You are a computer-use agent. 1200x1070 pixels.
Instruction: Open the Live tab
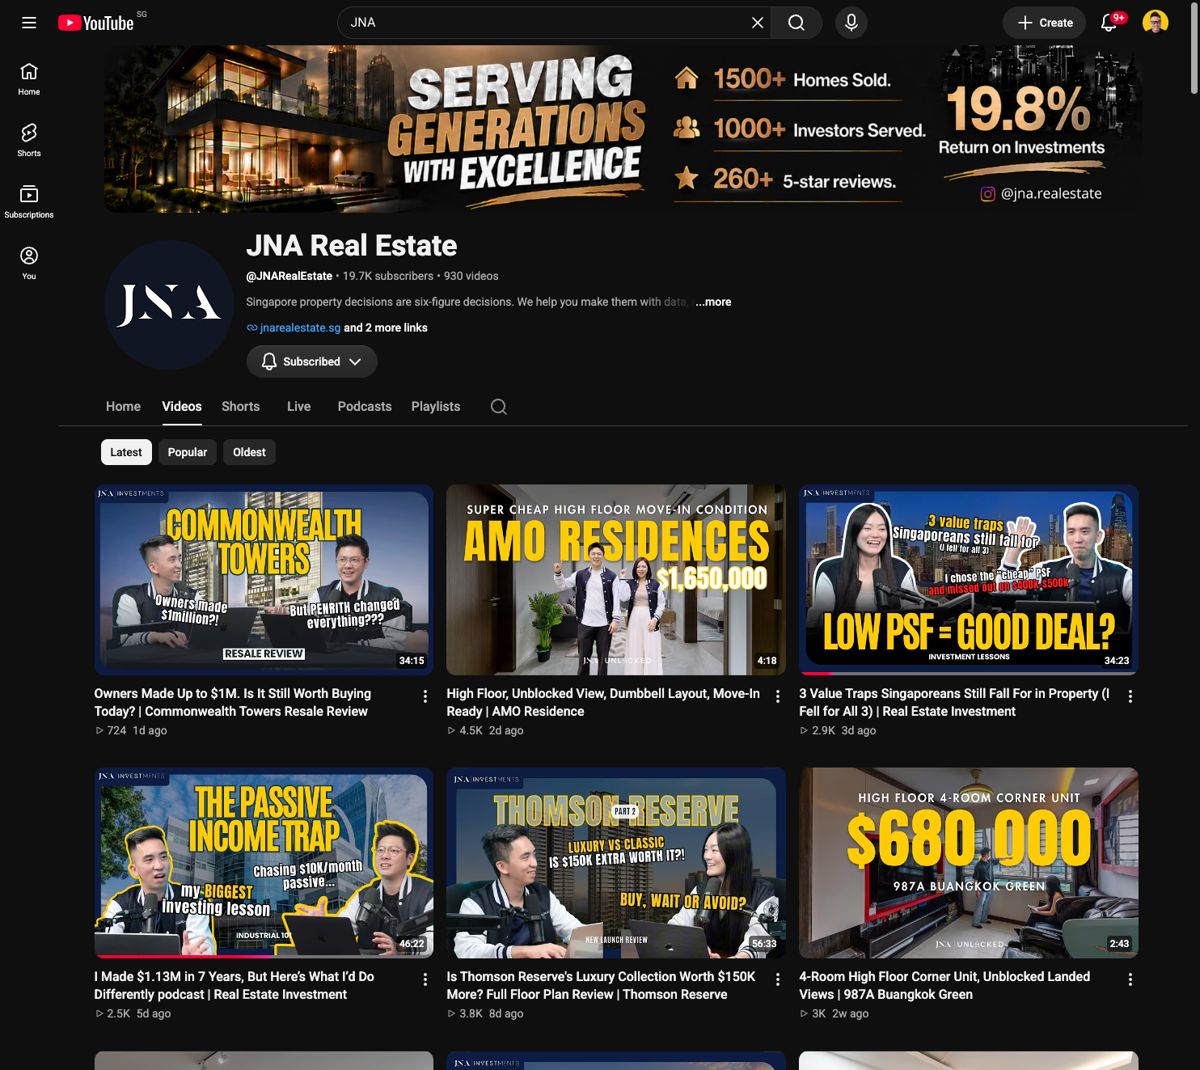pyautogui.click(x=298, y=406)
